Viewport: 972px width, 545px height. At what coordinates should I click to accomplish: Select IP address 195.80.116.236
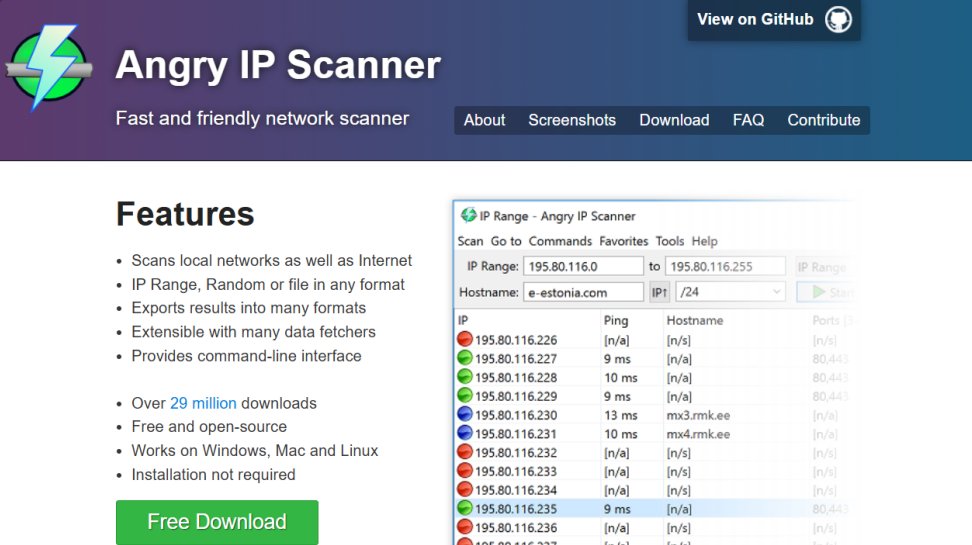[x=516, y=528]
